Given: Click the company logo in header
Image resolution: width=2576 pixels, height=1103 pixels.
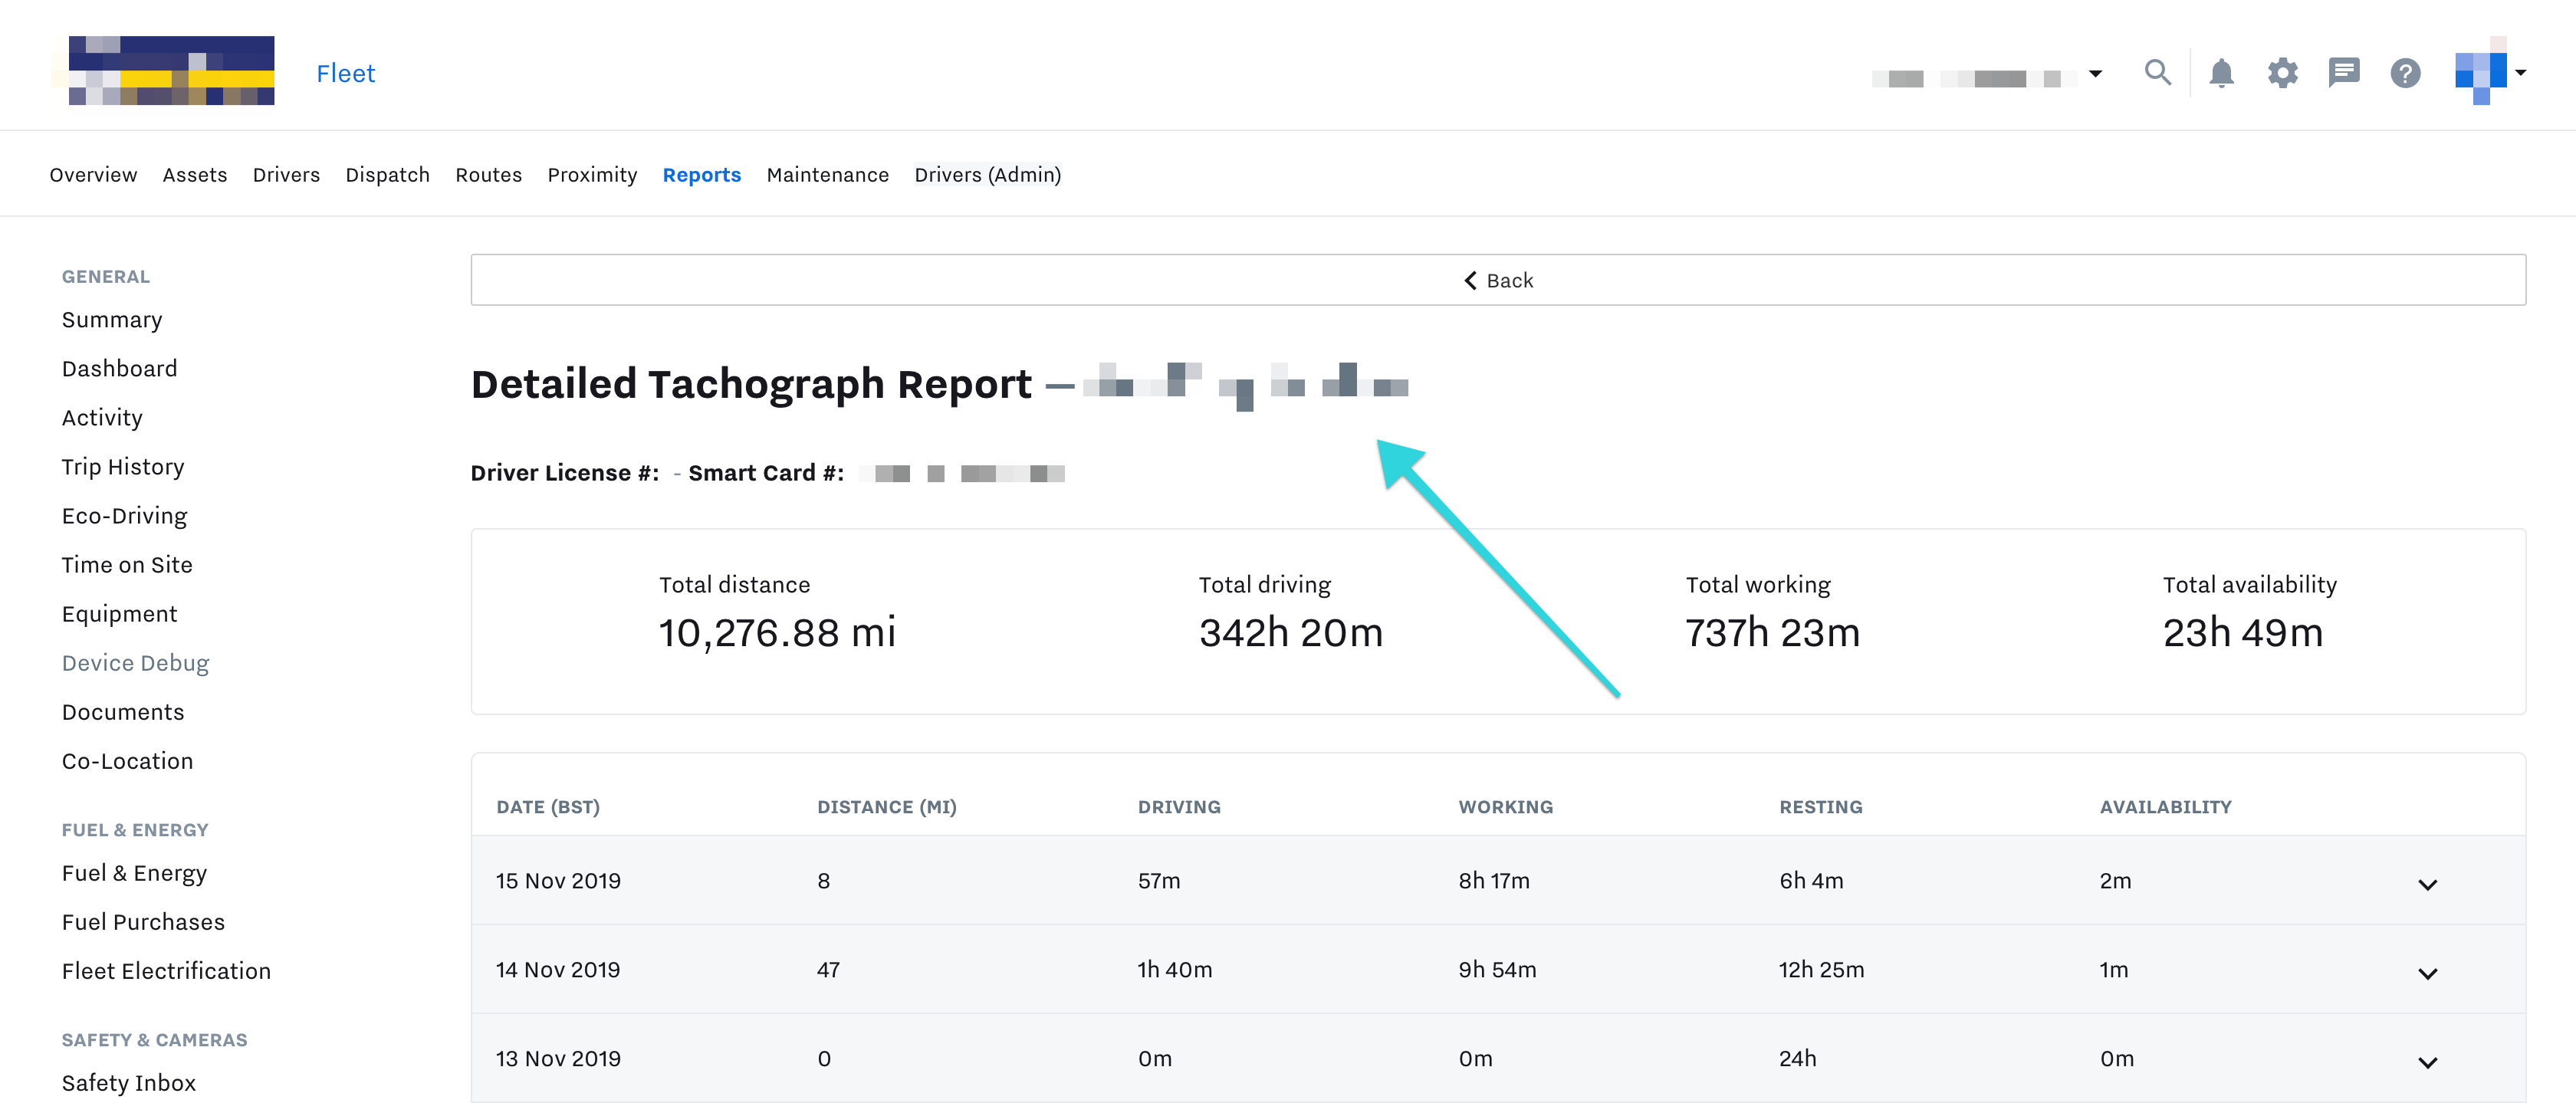Looking at the screenshot, I should coord(171,71).
